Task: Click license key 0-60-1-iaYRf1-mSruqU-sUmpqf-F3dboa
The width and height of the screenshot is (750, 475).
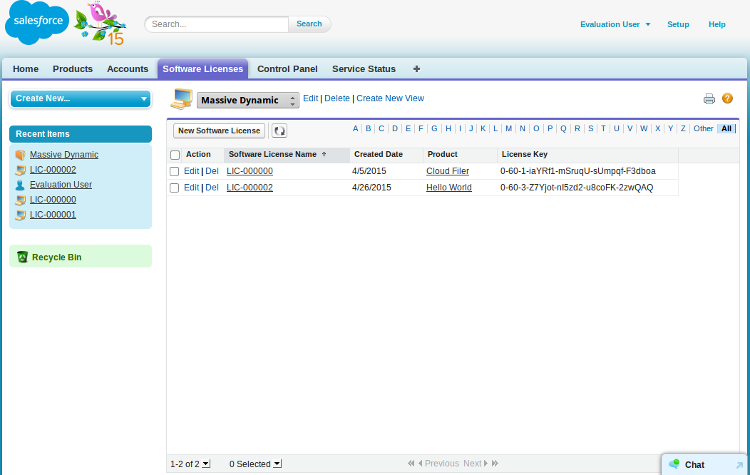Action: [578, 171]
